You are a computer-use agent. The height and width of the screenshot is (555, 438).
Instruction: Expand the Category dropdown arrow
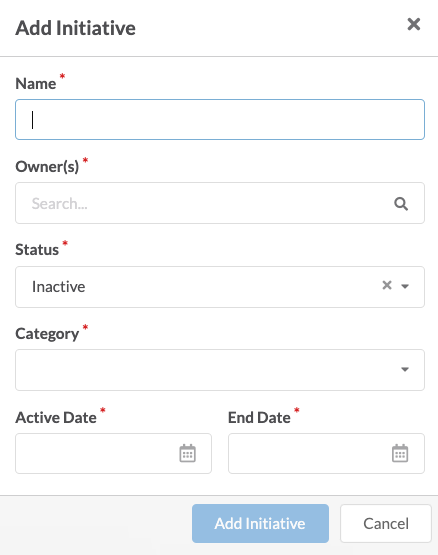[x=405, y=370]
